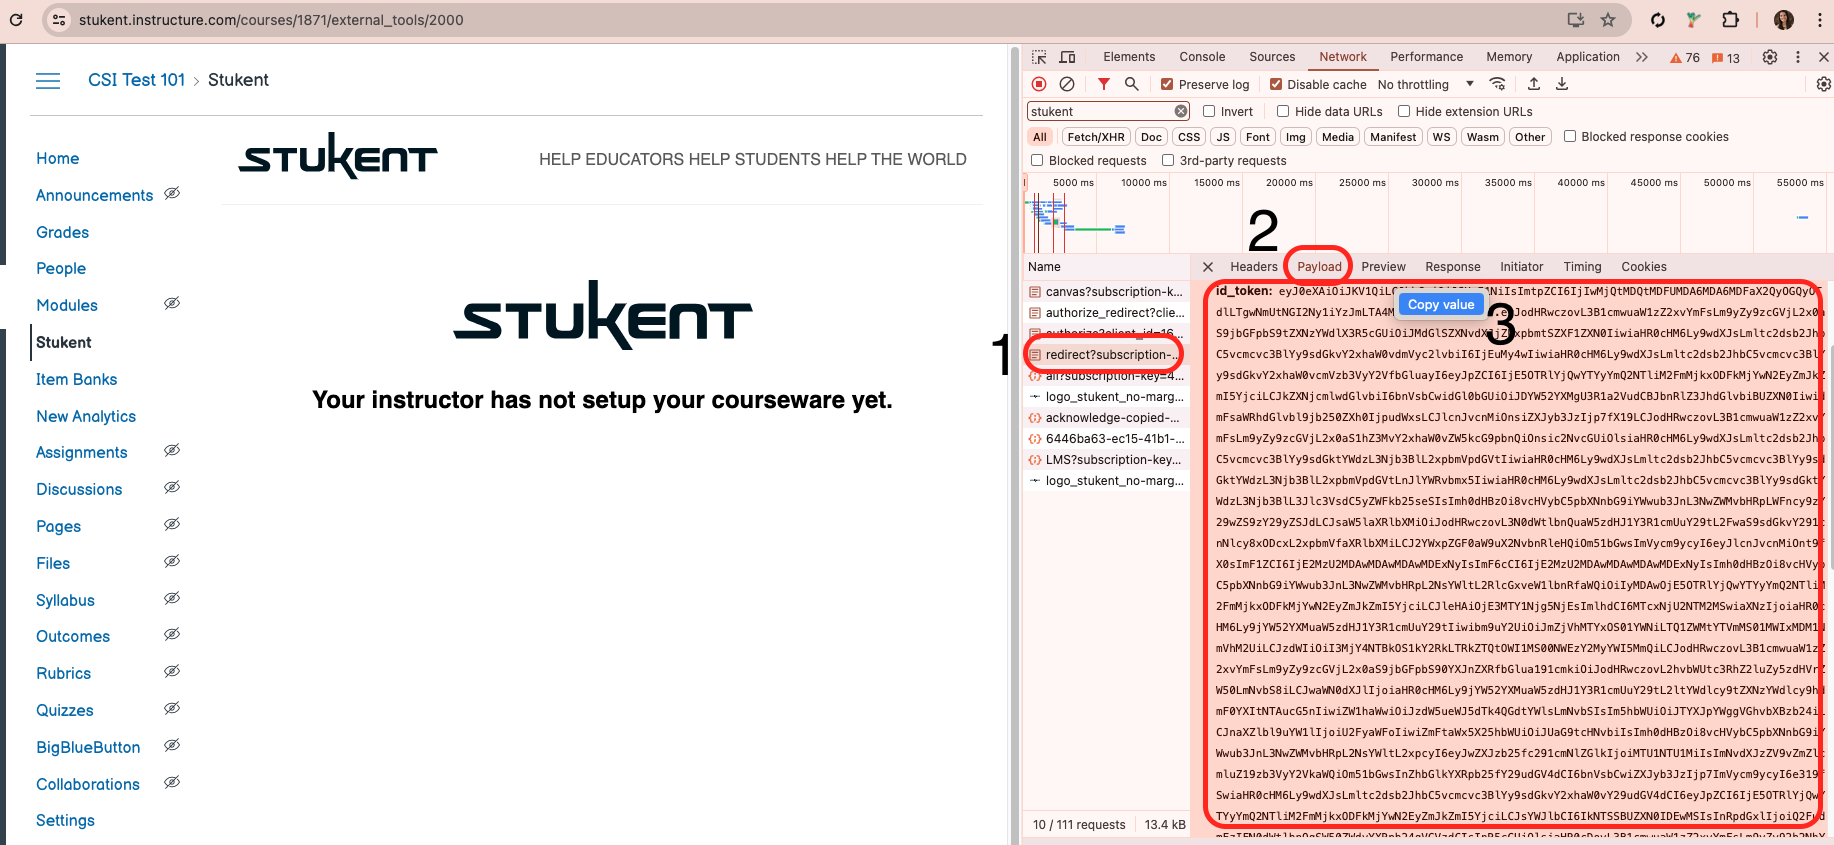Open the Performance tab

point(1426,57)
